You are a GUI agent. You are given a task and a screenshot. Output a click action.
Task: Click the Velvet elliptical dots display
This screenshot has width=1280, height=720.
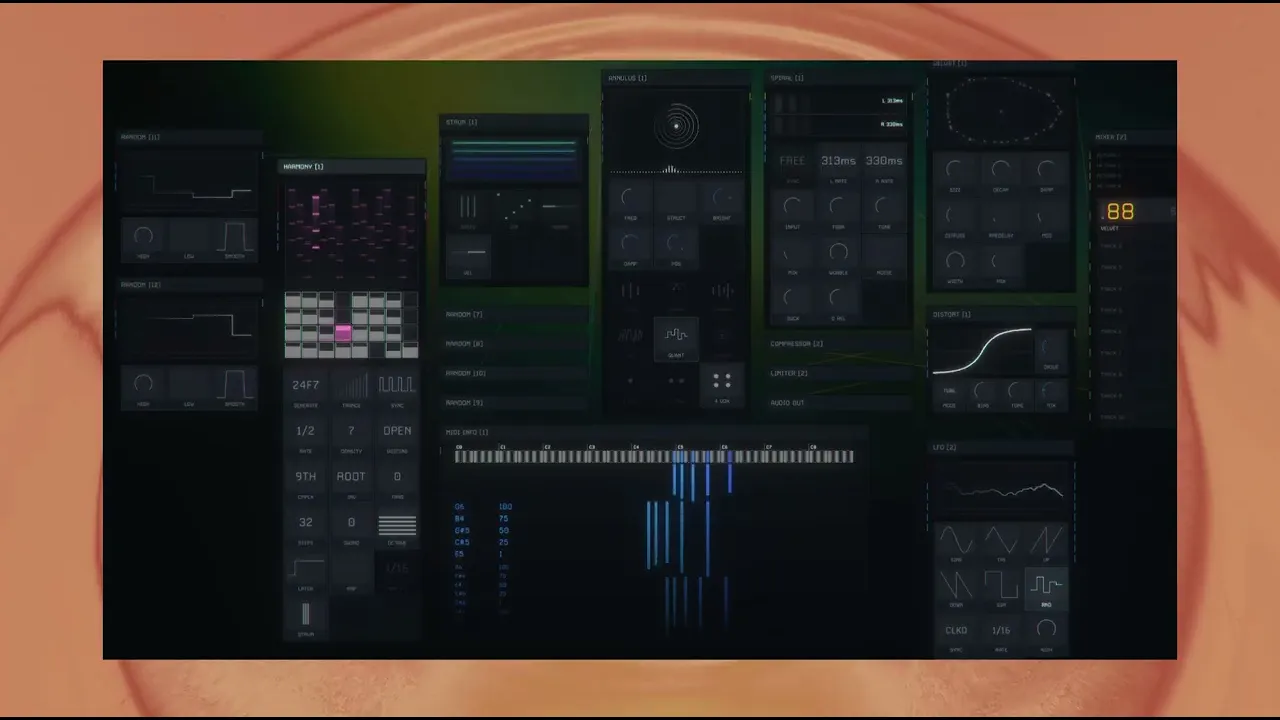point(1001,110)
